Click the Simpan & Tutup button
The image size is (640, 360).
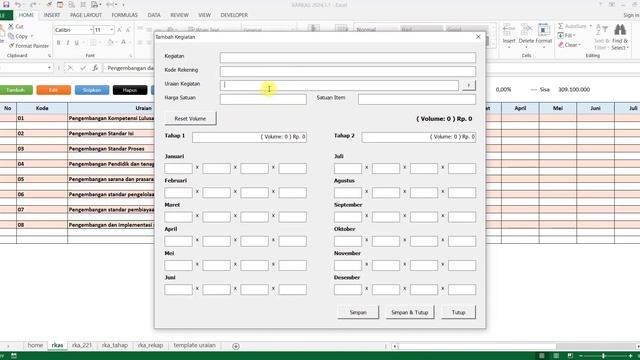coord(410,312)
